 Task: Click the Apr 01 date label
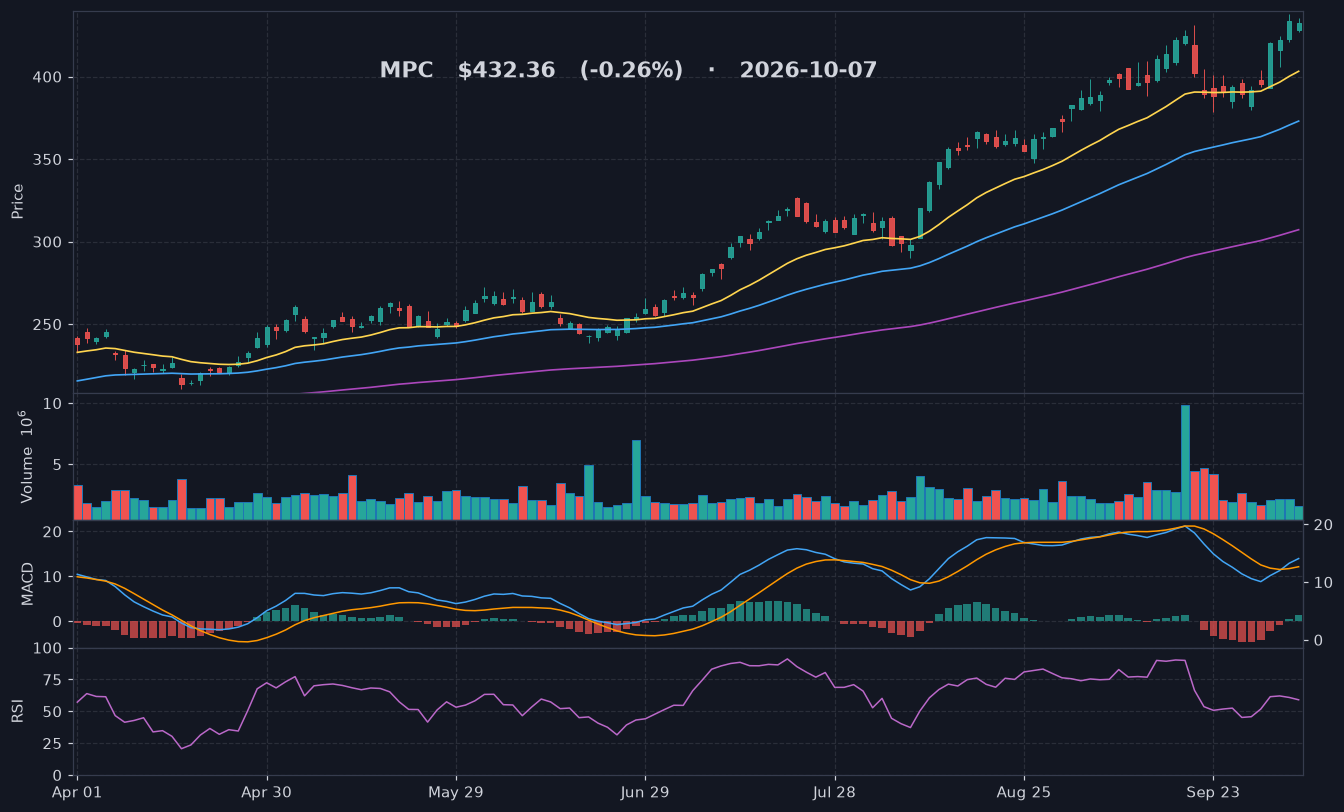[x=77, y=792]
